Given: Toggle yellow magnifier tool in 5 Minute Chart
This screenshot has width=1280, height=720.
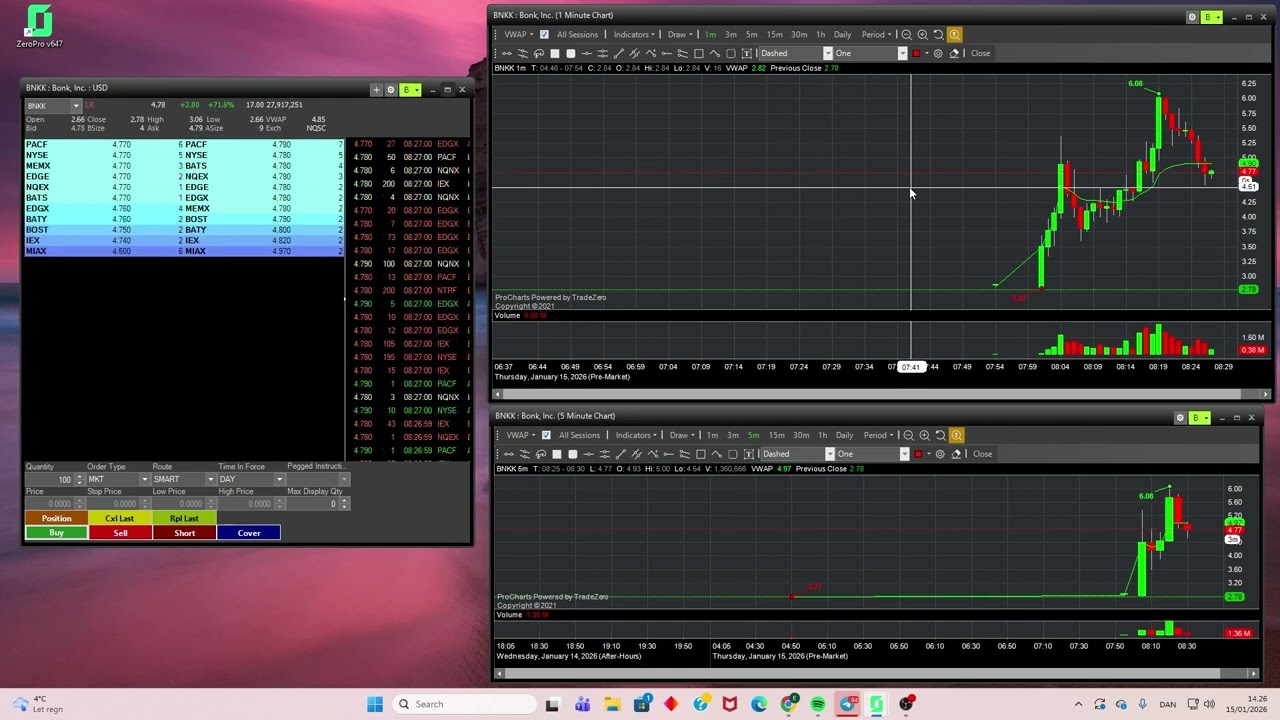Looking at the screenshot, I should 957,435.
